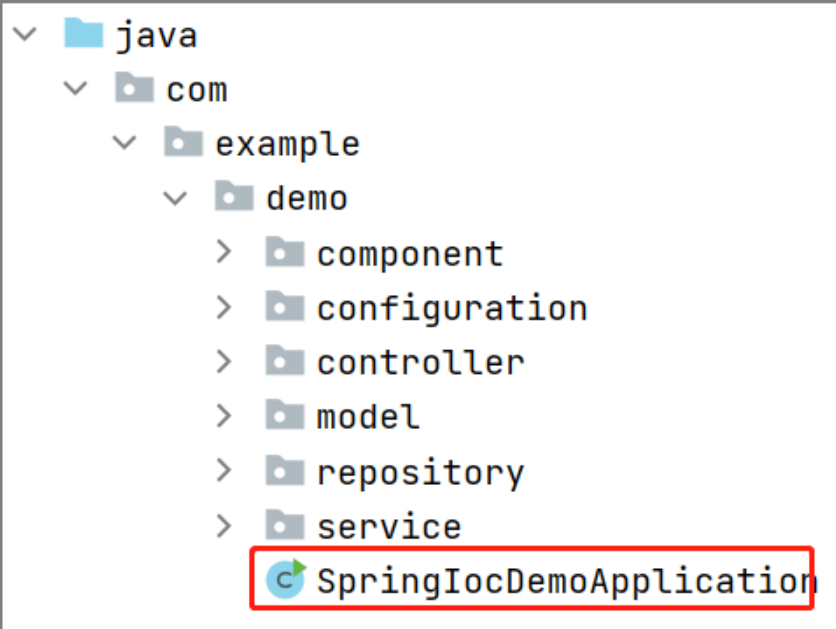
Task: Click the configuration package icon
Action: pos(284,307)
